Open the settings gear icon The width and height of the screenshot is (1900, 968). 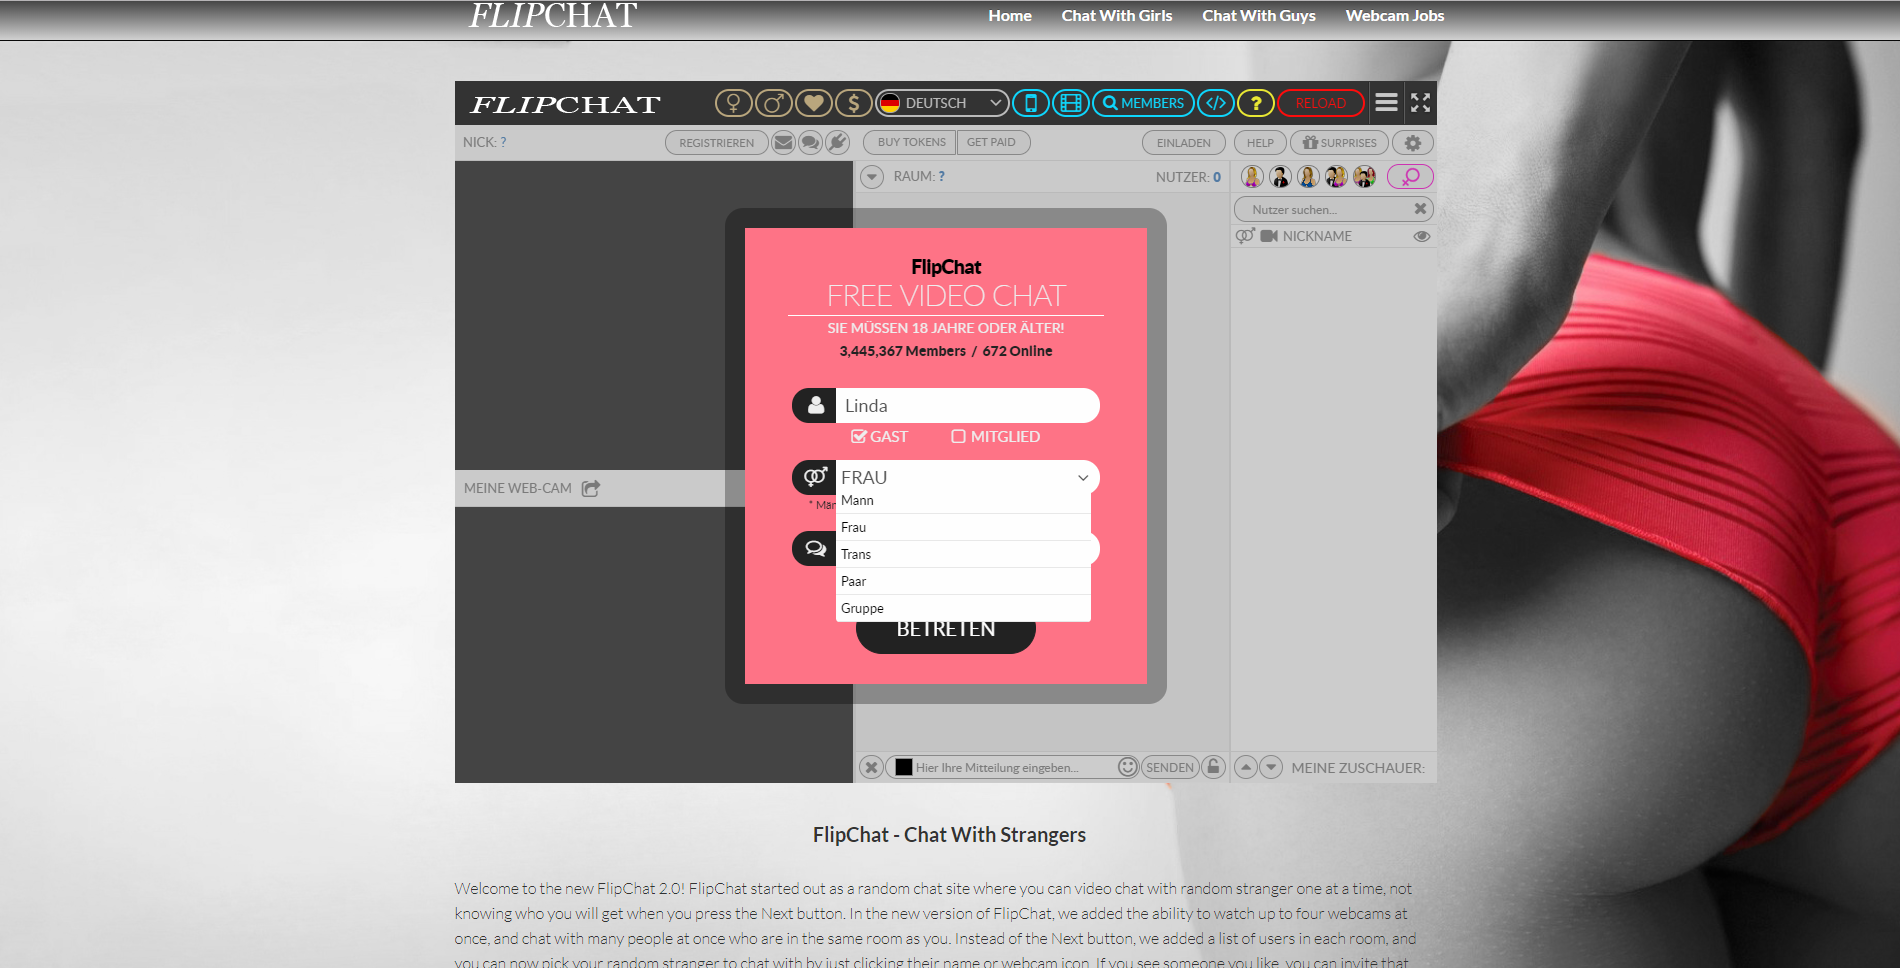[x=1413, y=143]
